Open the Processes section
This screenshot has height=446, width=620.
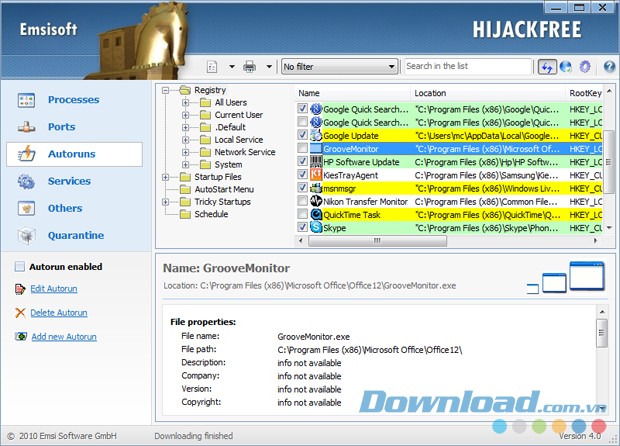coord(74,100)
